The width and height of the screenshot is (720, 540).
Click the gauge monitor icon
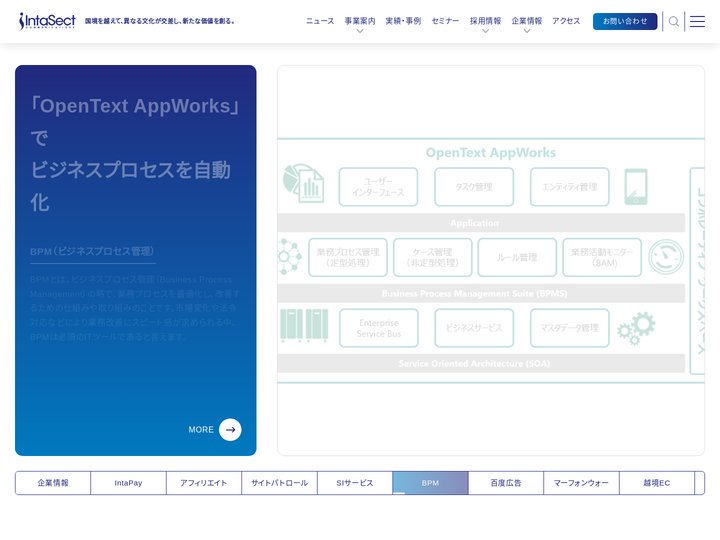click(x=666, y=257)
